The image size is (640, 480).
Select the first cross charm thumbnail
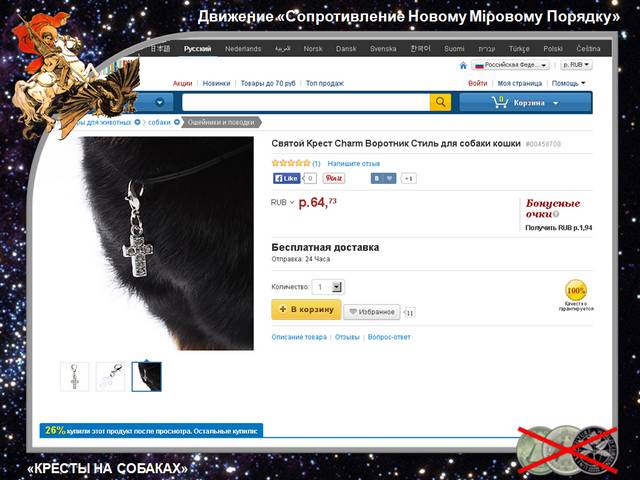coord(74,377)
